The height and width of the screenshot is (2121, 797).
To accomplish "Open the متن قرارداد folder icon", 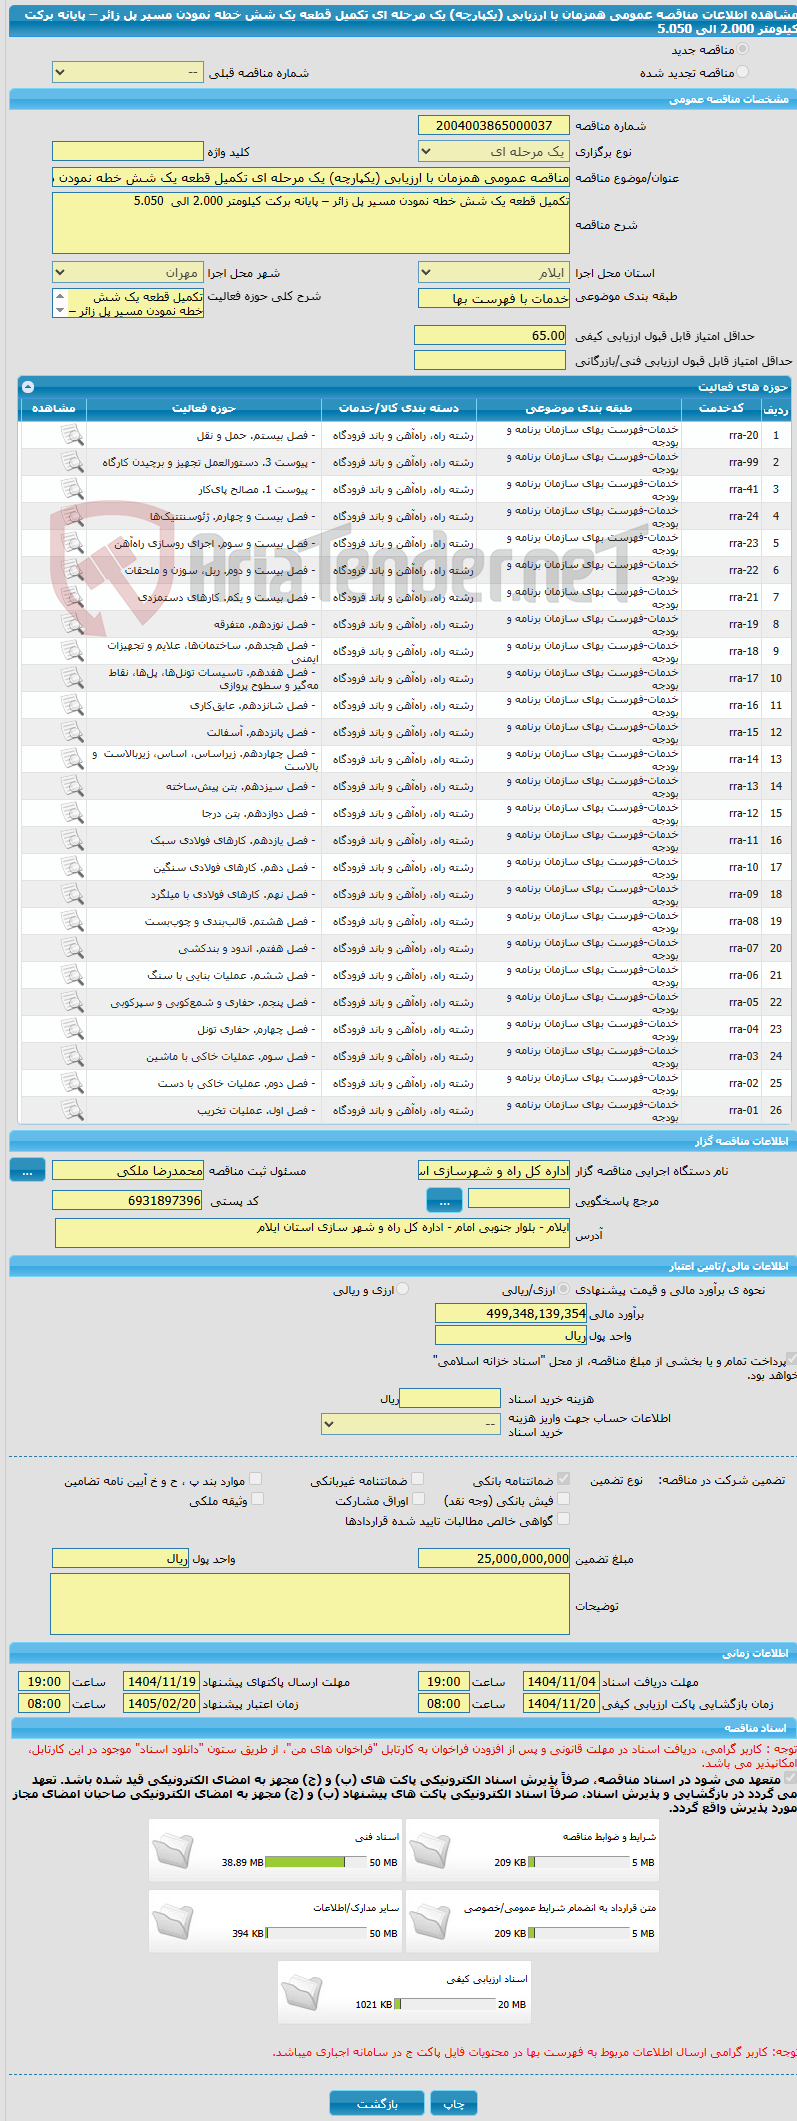I will [429, 1921].
